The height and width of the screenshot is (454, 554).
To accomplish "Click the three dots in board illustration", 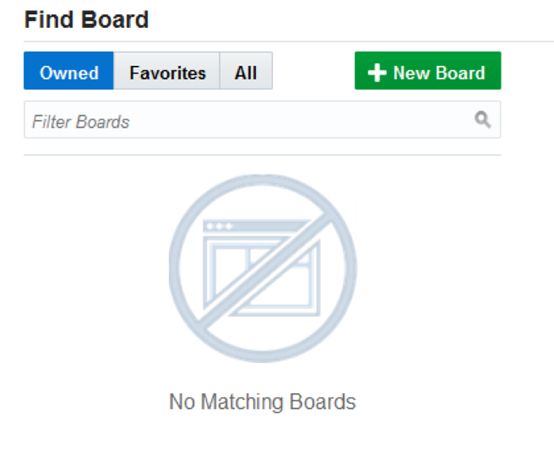I will click(x=219, y=226).
